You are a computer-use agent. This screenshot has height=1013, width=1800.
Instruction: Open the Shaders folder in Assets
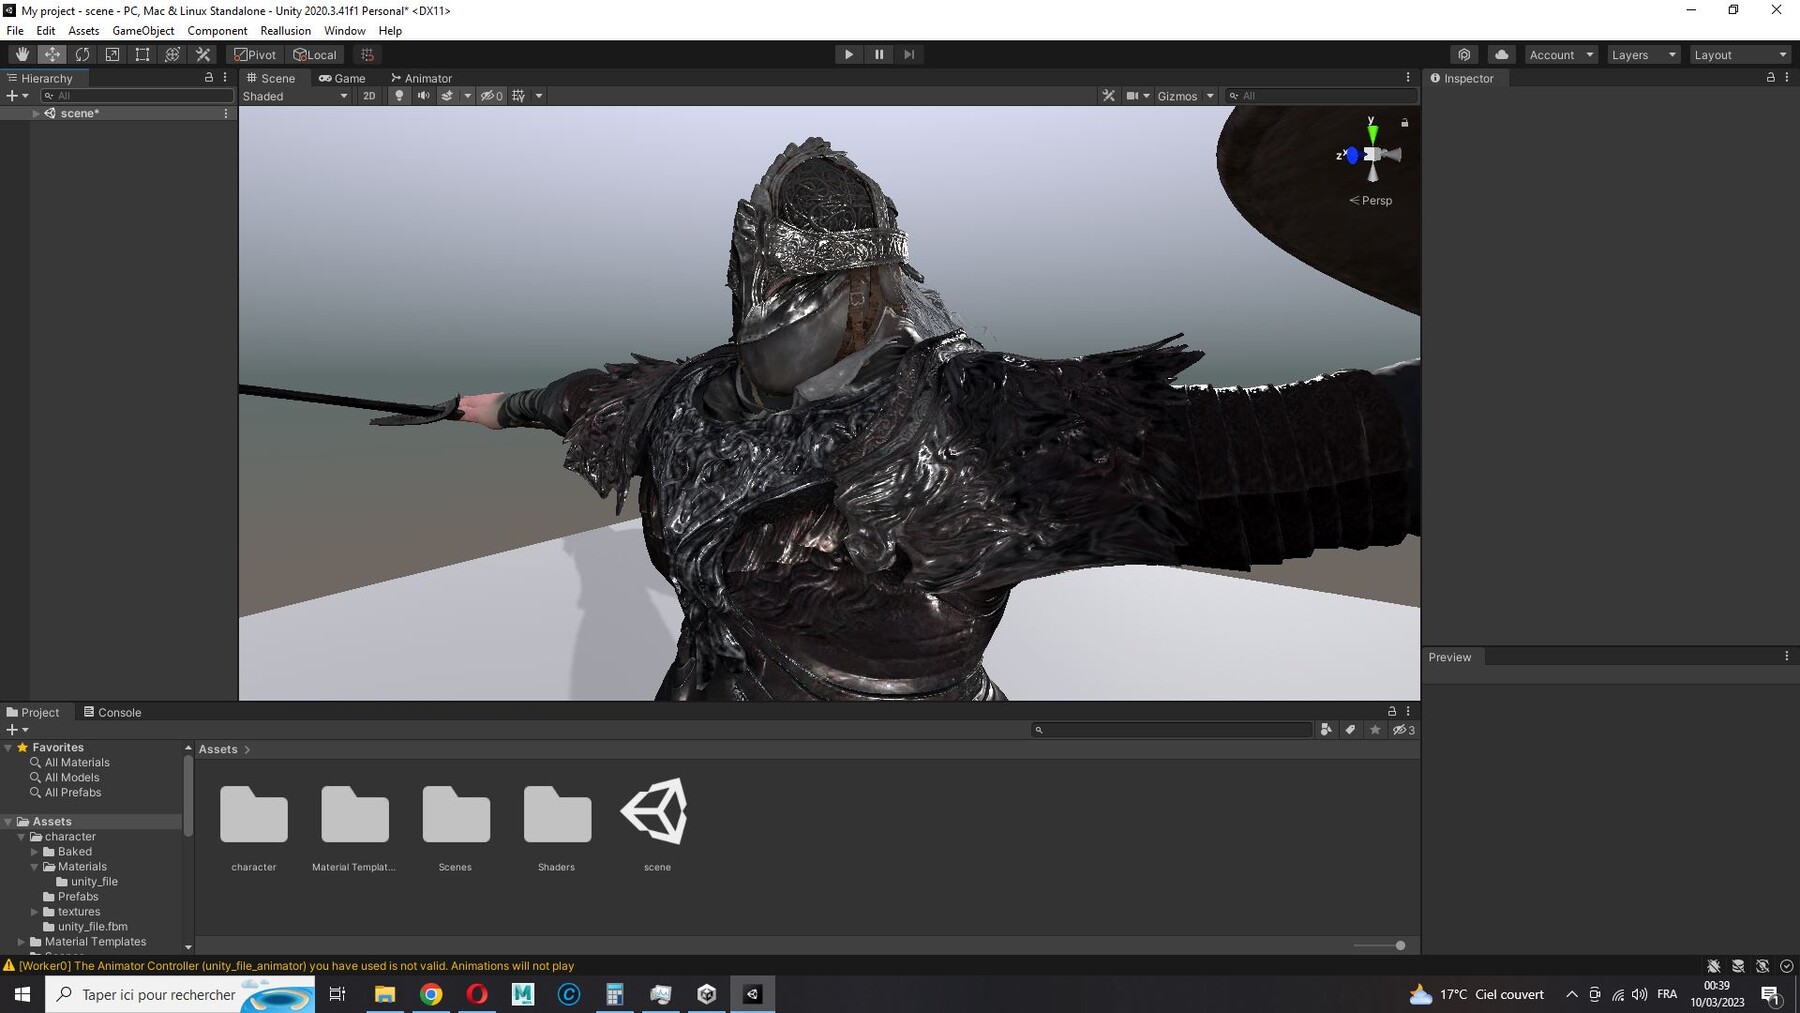pos(556,815)
